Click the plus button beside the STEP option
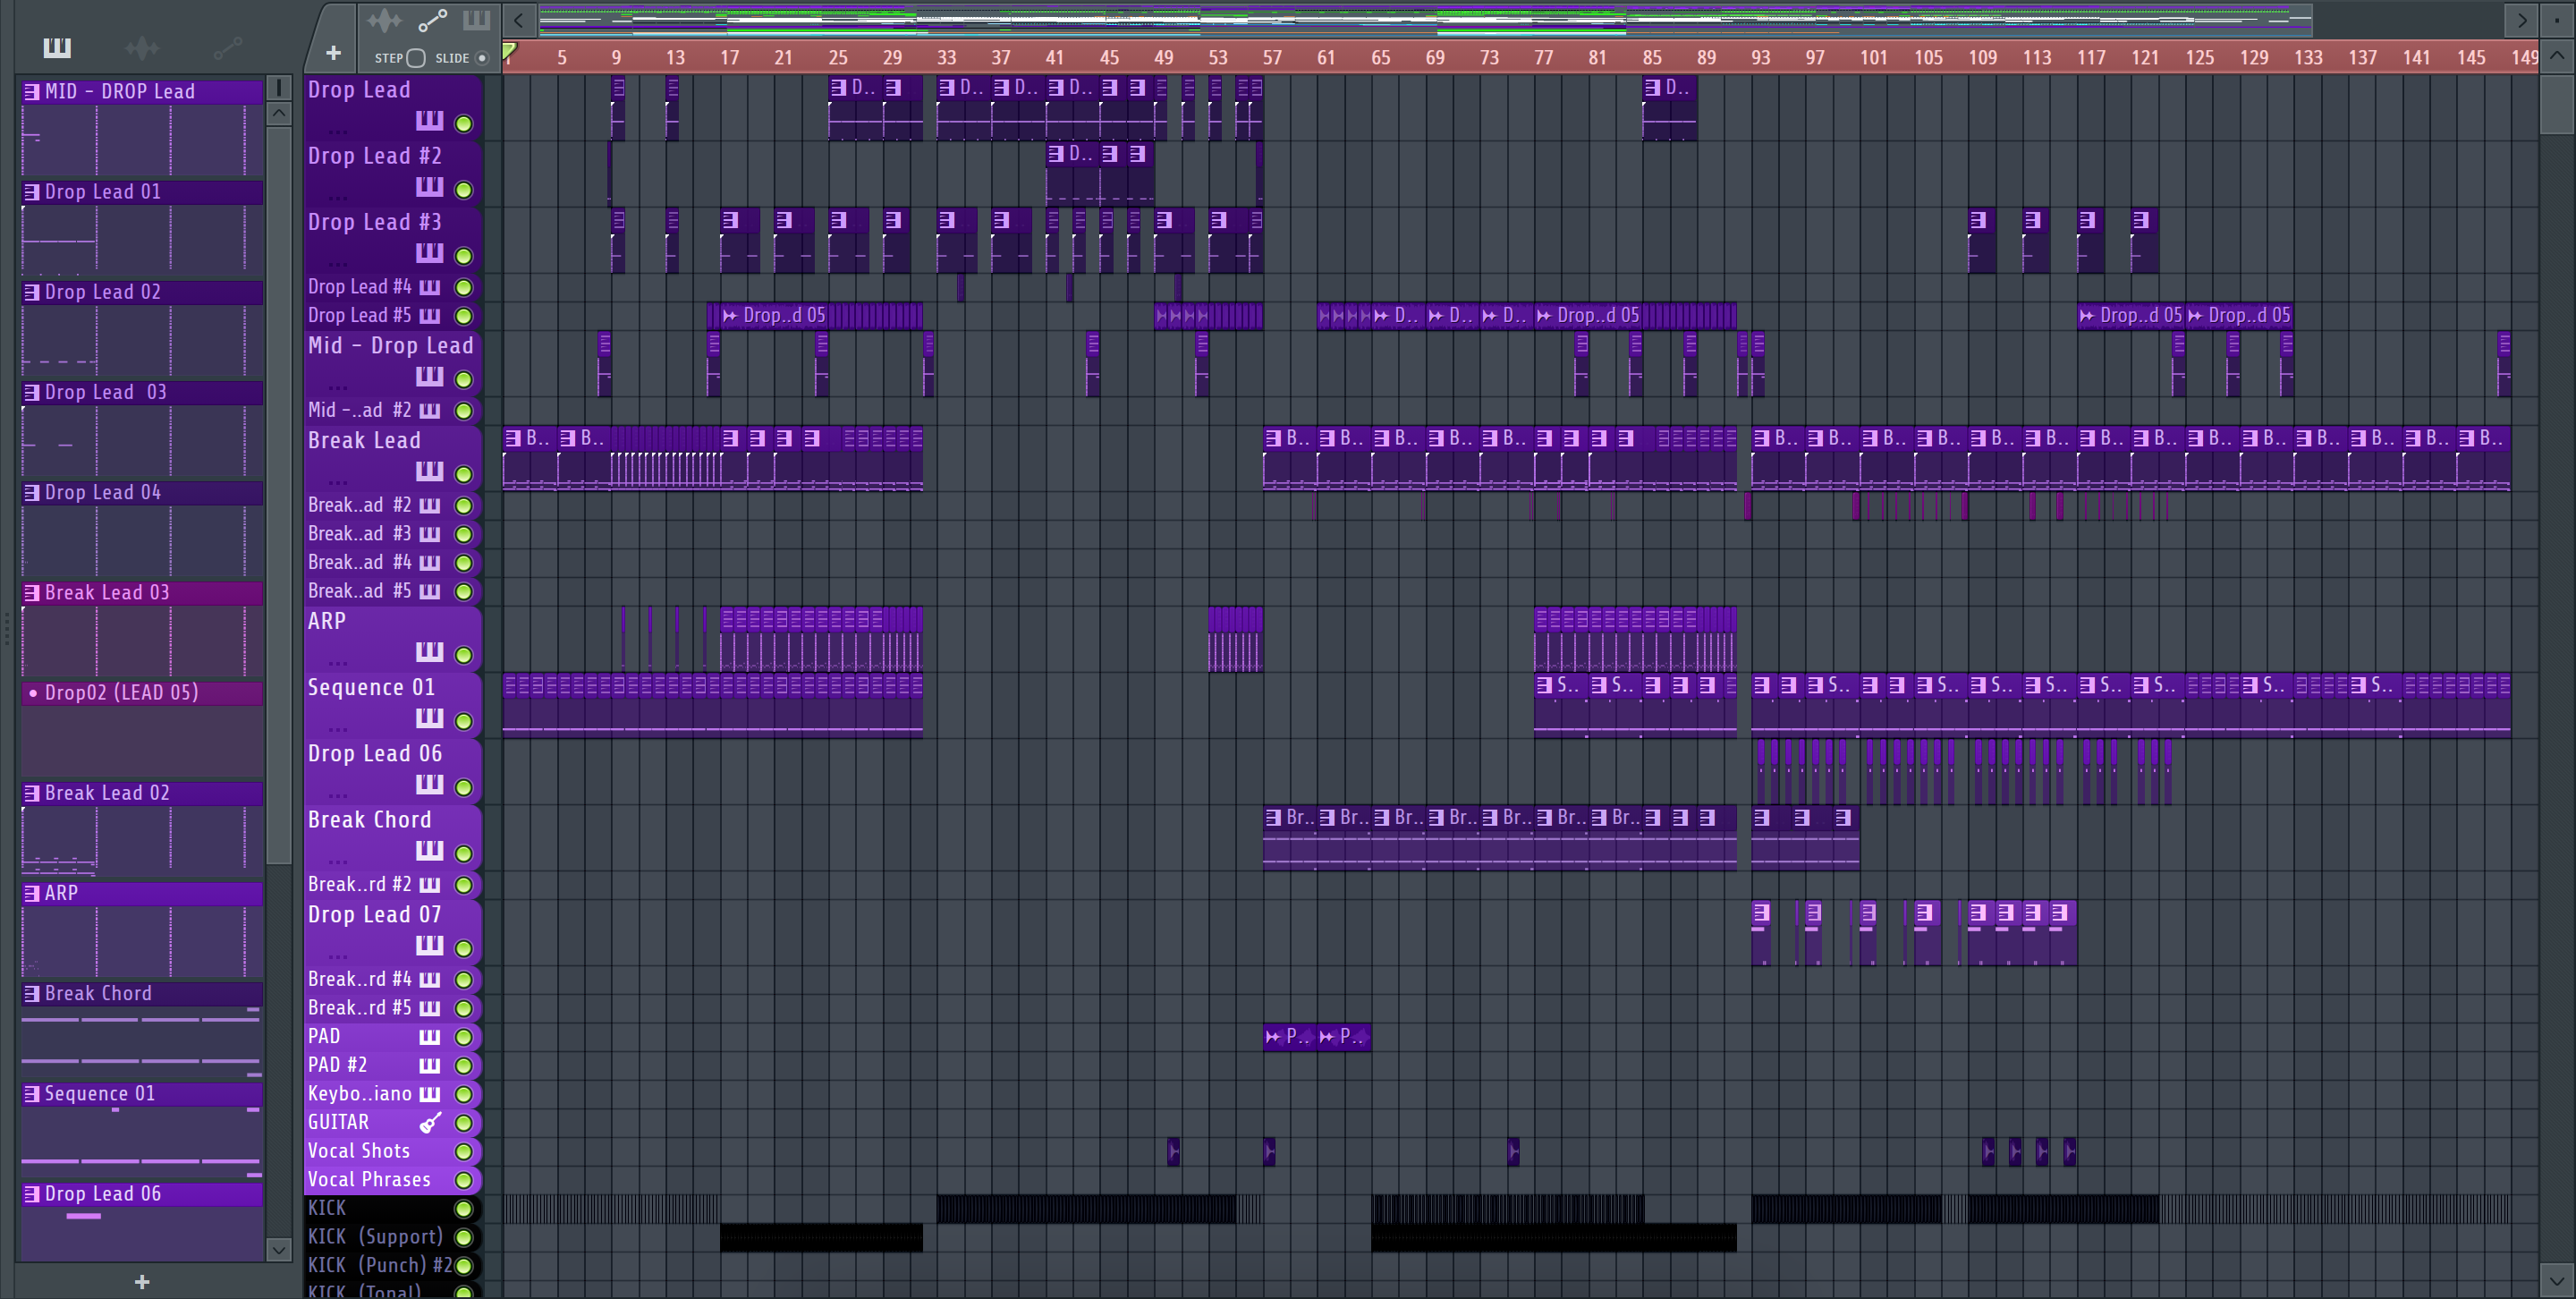 (333, 53)
